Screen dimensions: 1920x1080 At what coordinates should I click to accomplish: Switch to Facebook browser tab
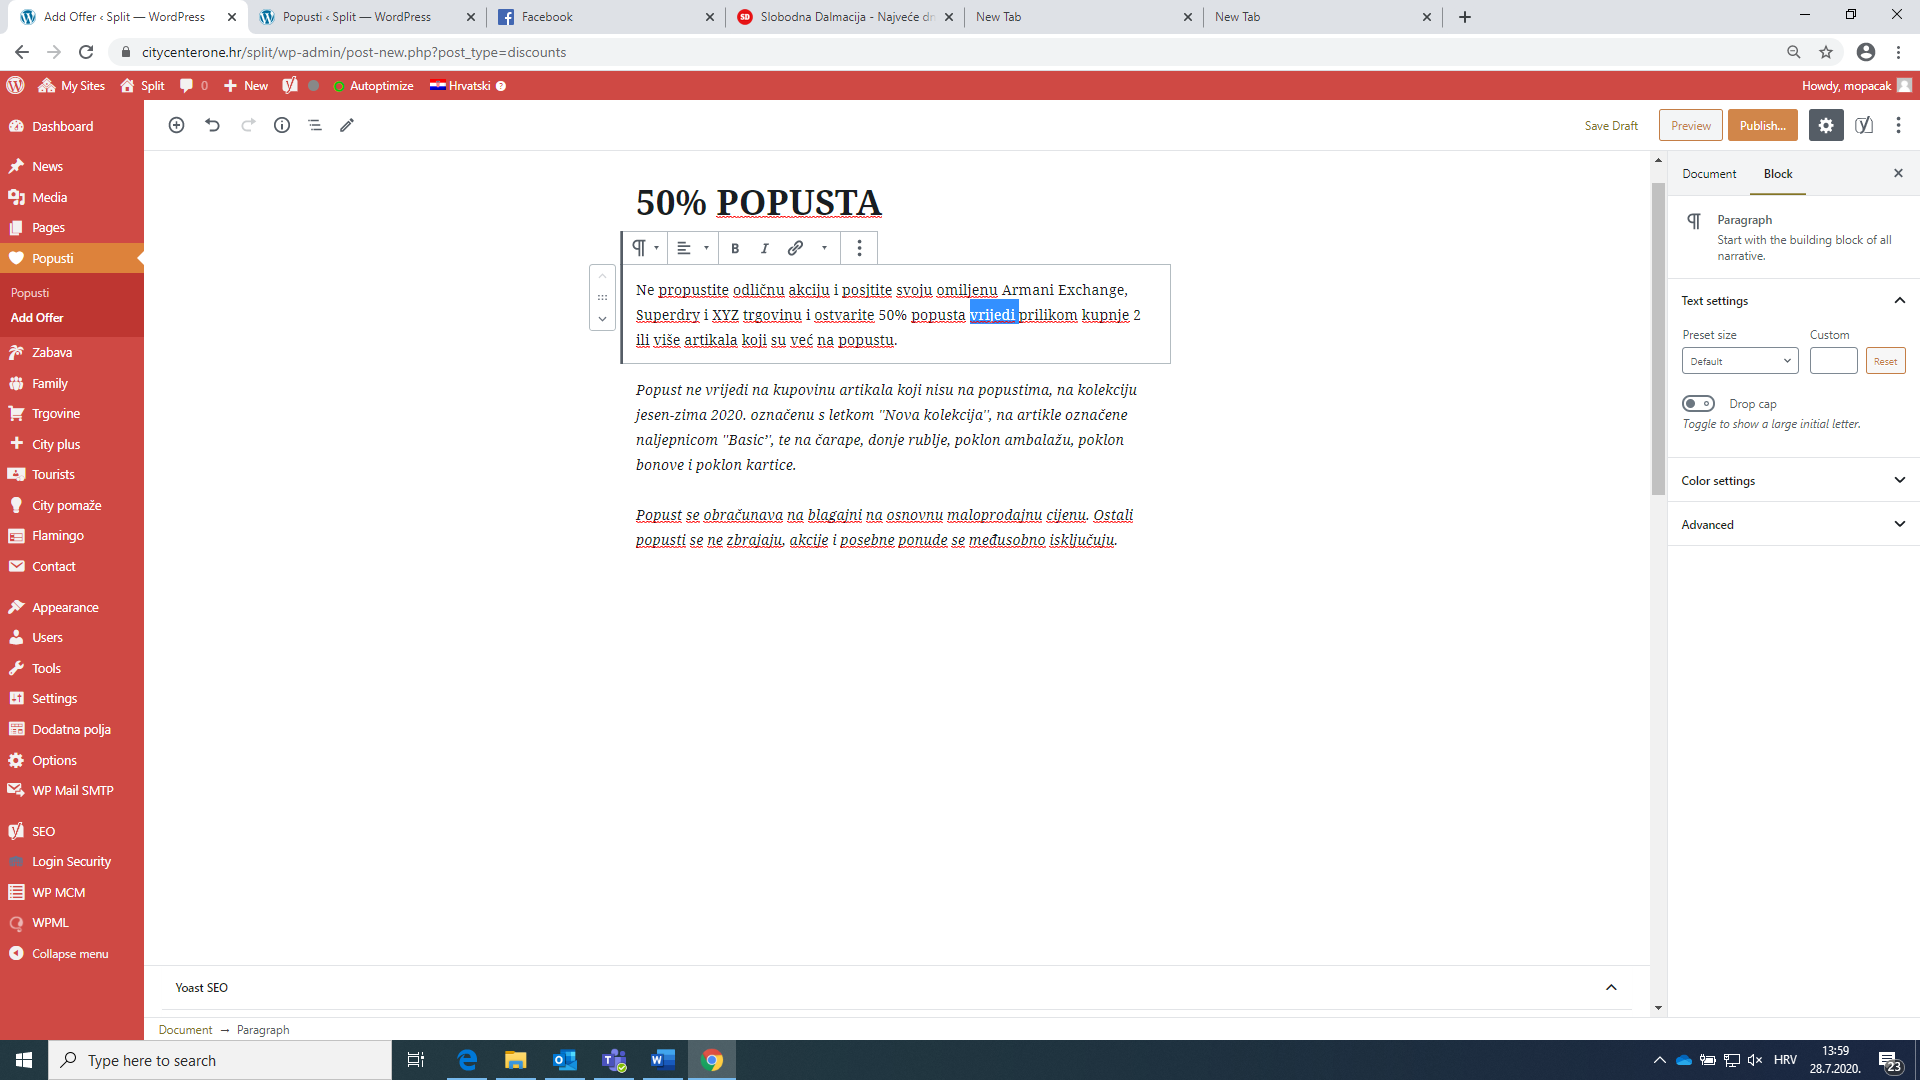tap(606, 17)
